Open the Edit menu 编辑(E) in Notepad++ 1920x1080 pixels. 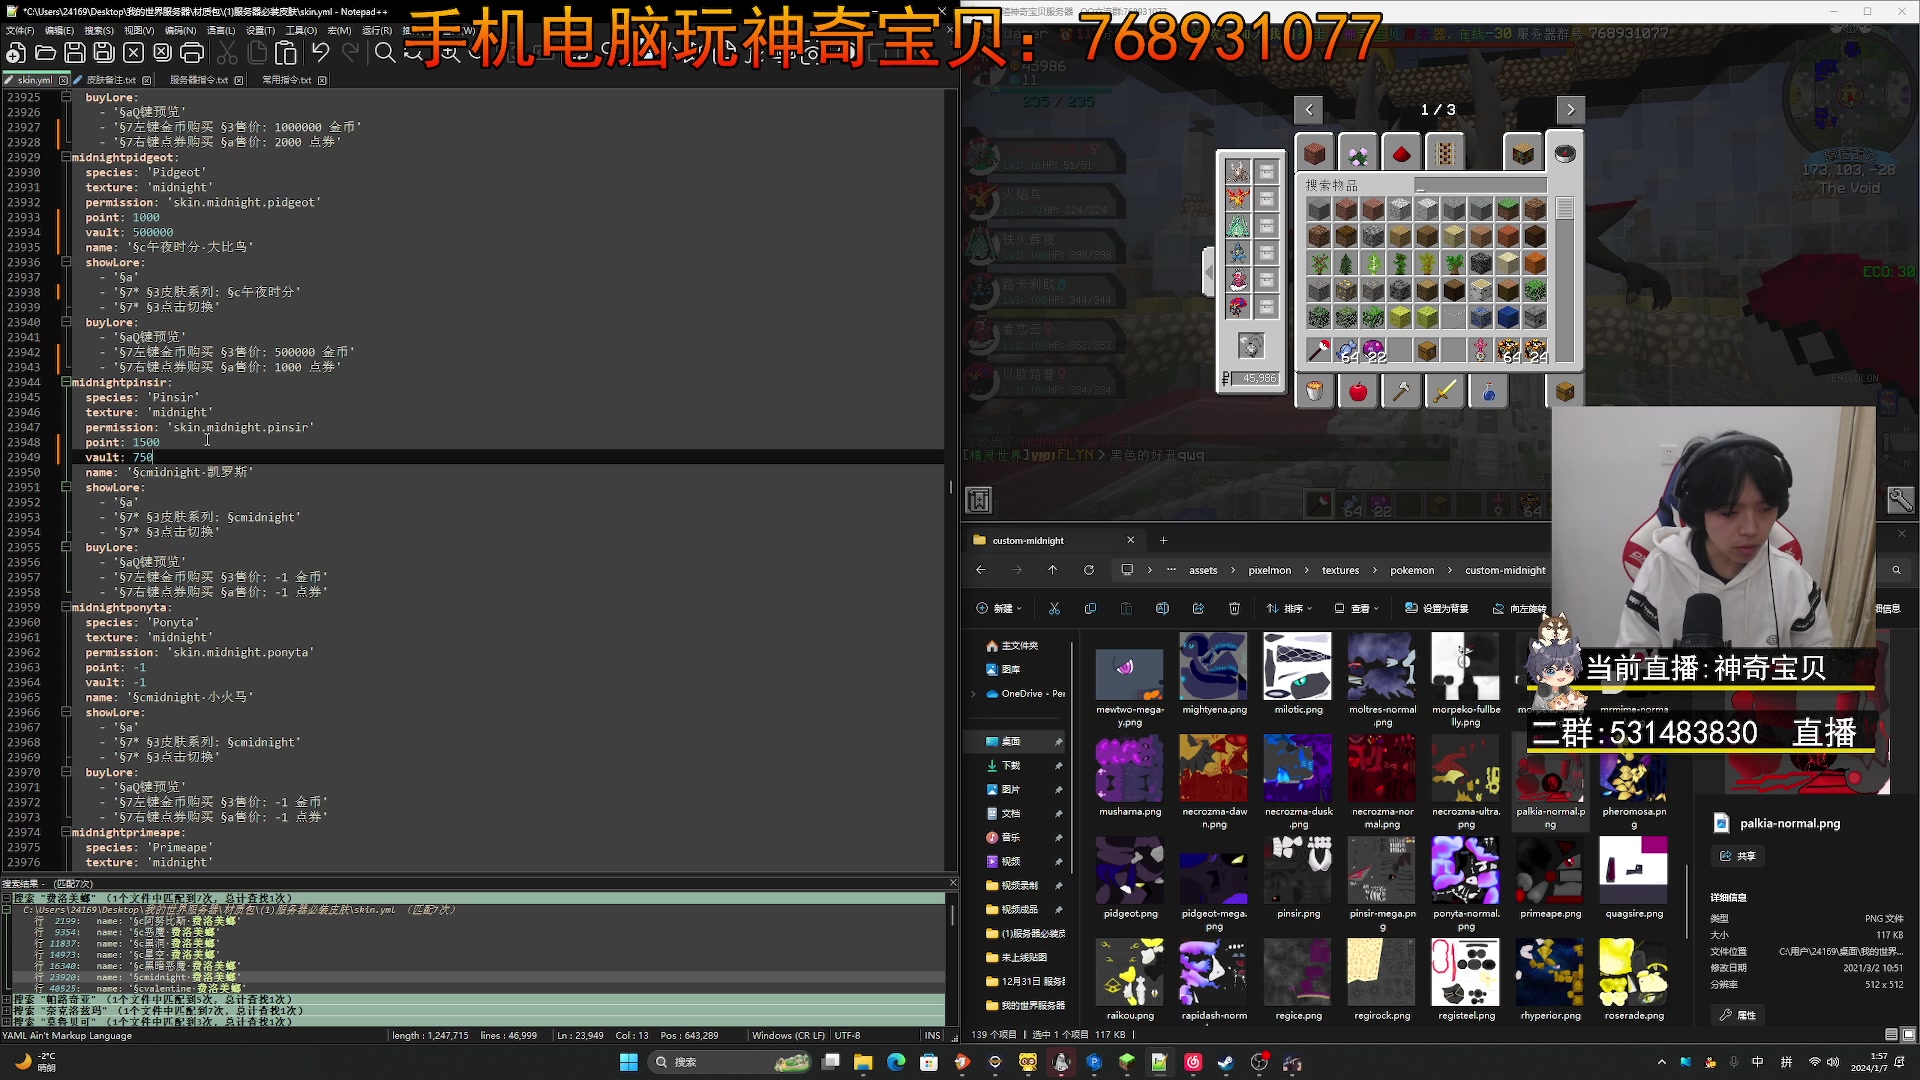[59, 31]
